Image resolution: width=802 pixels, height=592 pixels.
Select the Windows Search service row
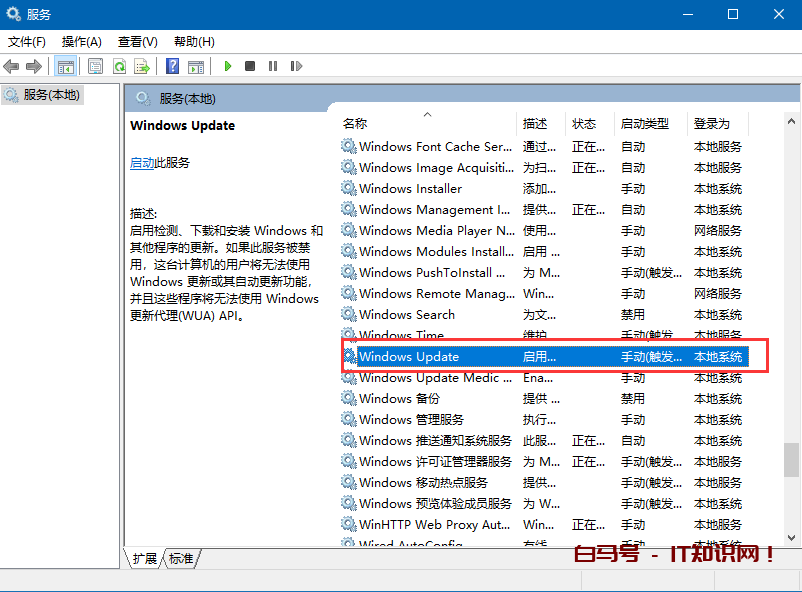407,314
